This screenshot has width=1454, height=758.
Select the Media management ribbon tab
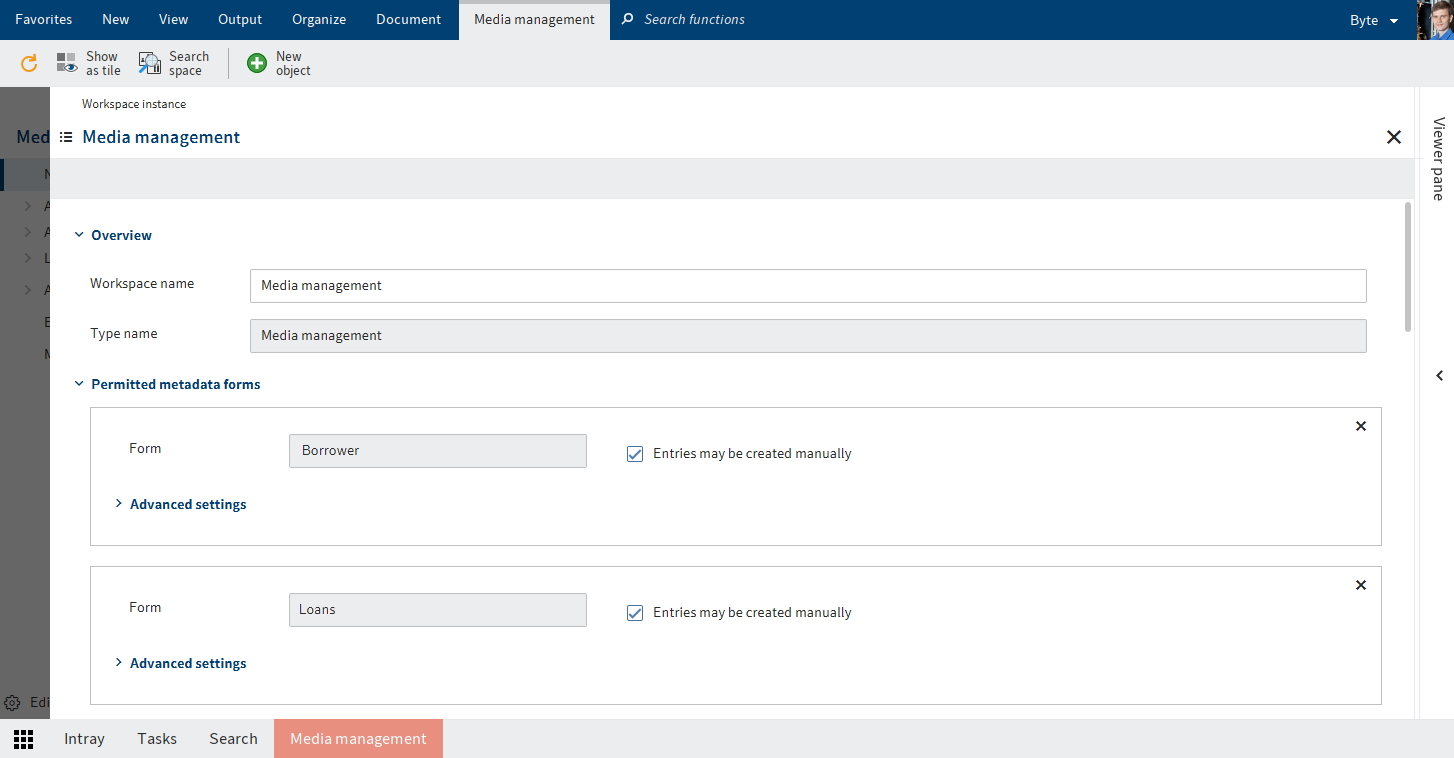534,20
